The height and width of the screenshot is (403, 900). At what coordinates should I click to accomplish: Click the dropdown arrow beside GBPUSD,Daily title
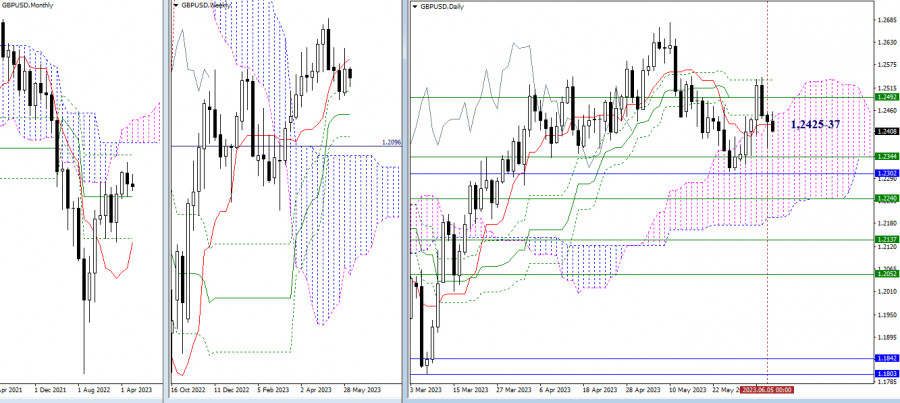click(x=413, y=6)
